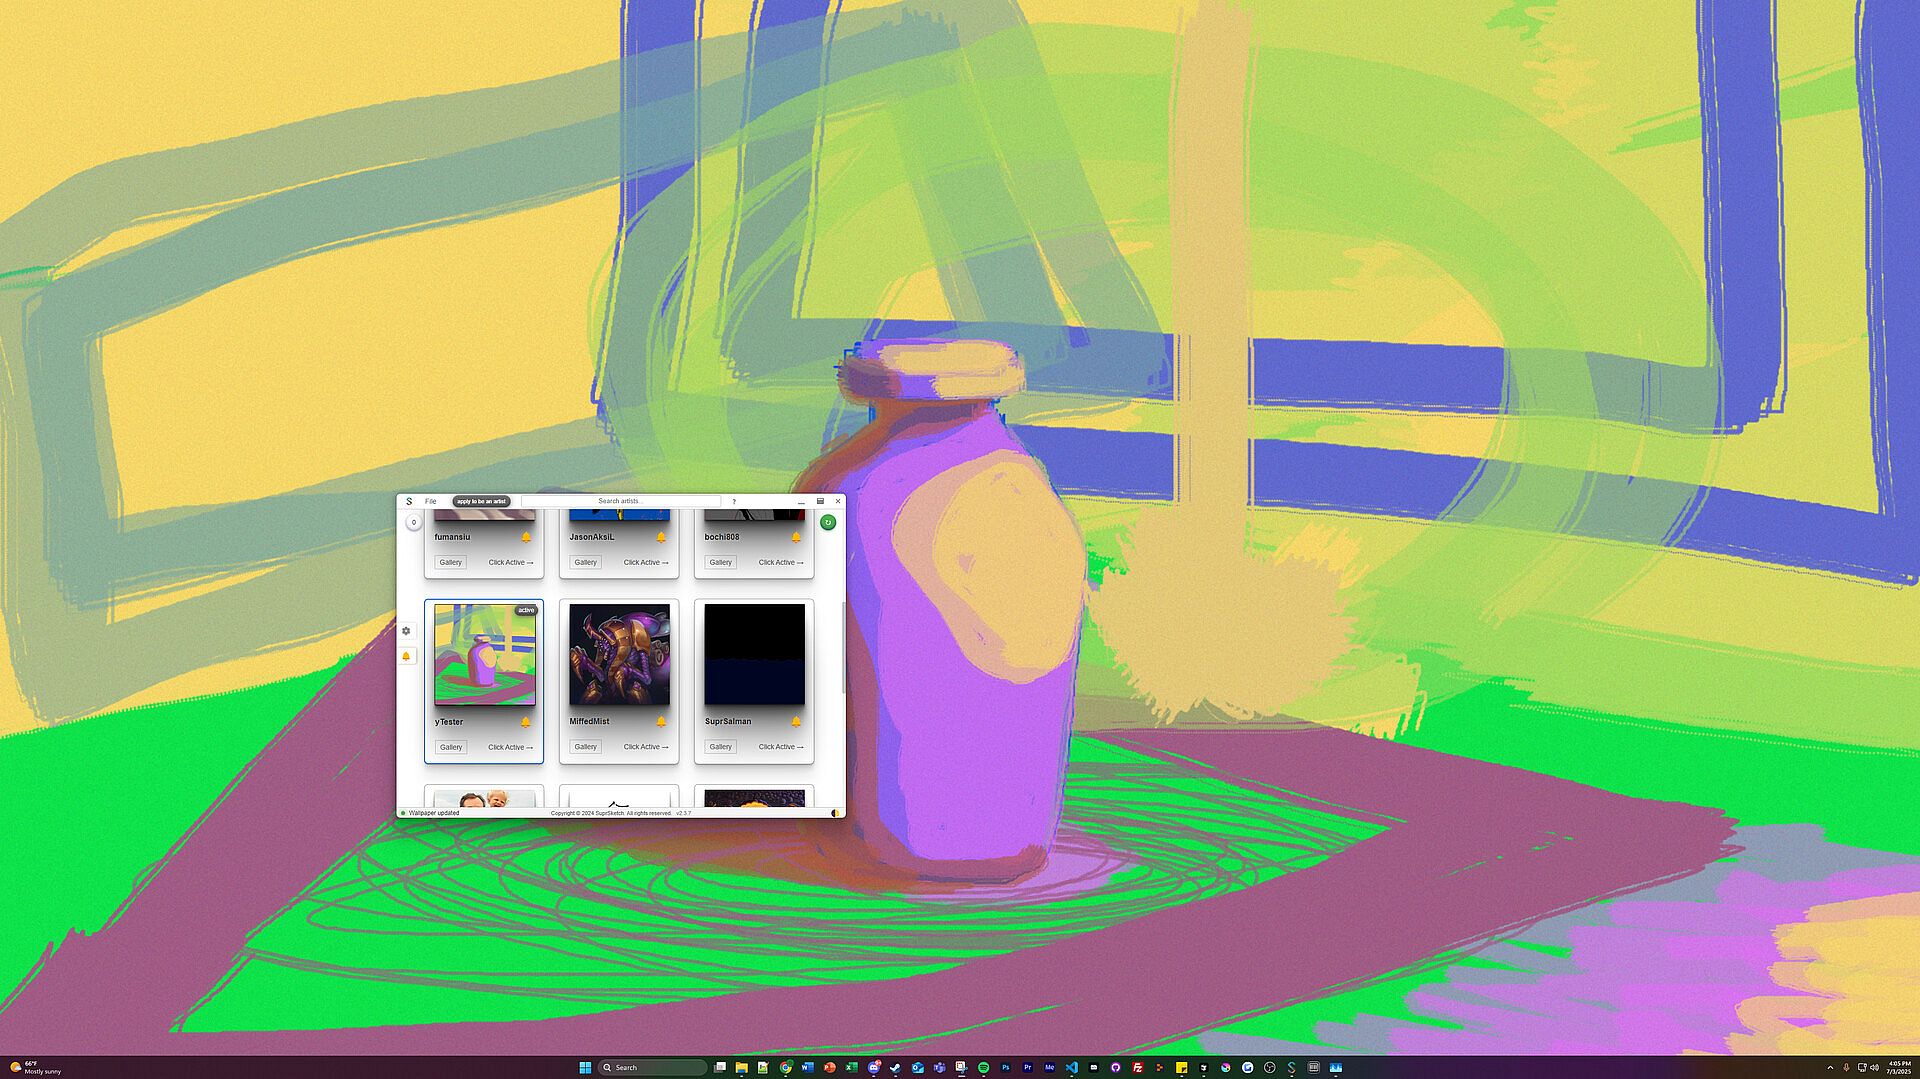Click the SuprSketch window vertical scrollbar
This screenshot has width=1920, height=1079.
coord(843,648)
